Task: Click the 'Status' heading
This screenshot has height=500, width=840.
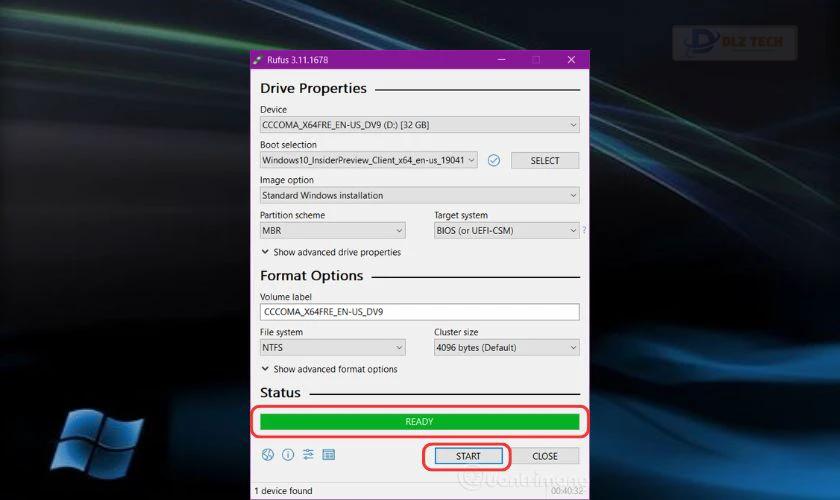Action: click(x=280, y=393)
